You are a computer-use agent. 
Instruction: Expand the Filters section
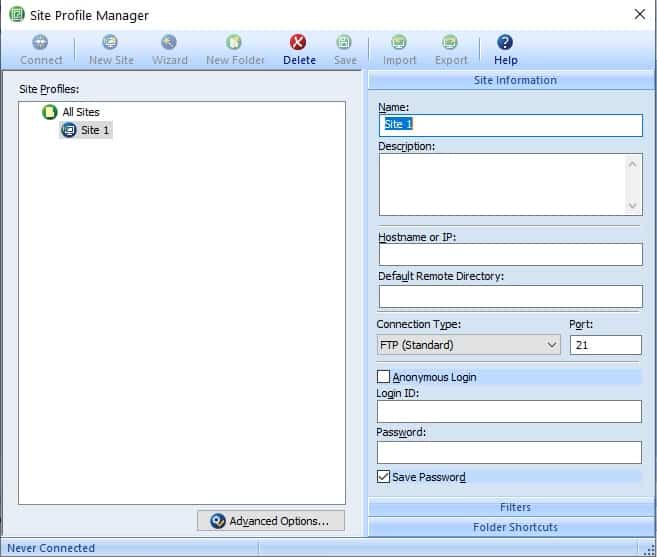[x=511, y=508]
